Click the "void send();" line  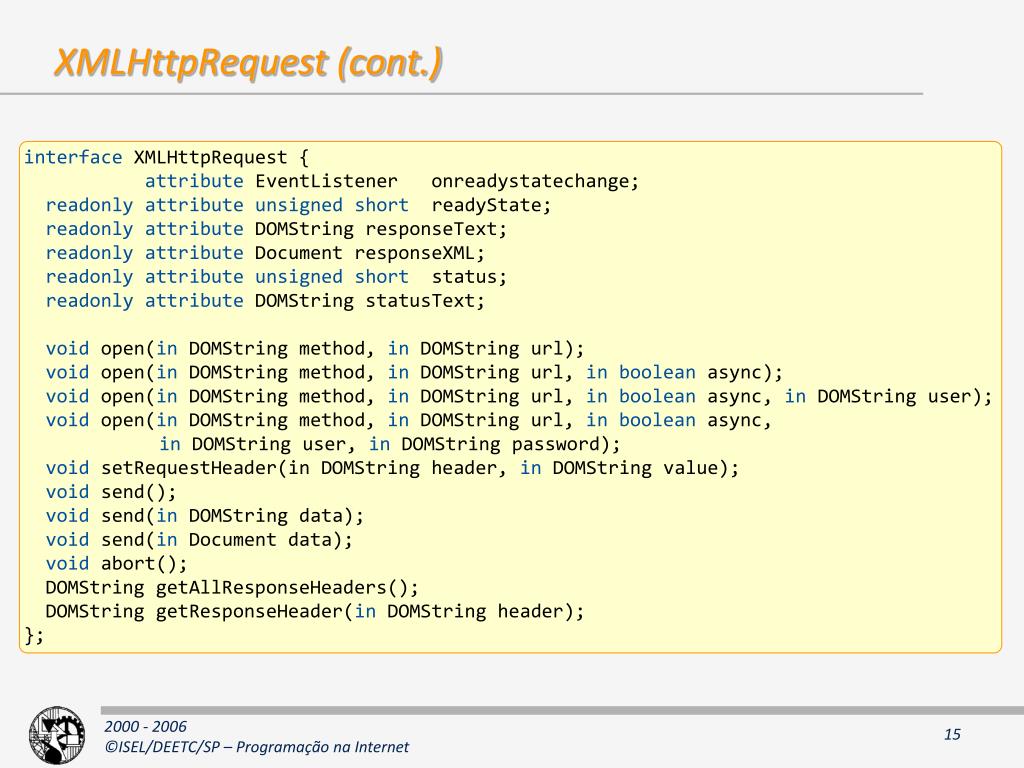pos(110,492)
